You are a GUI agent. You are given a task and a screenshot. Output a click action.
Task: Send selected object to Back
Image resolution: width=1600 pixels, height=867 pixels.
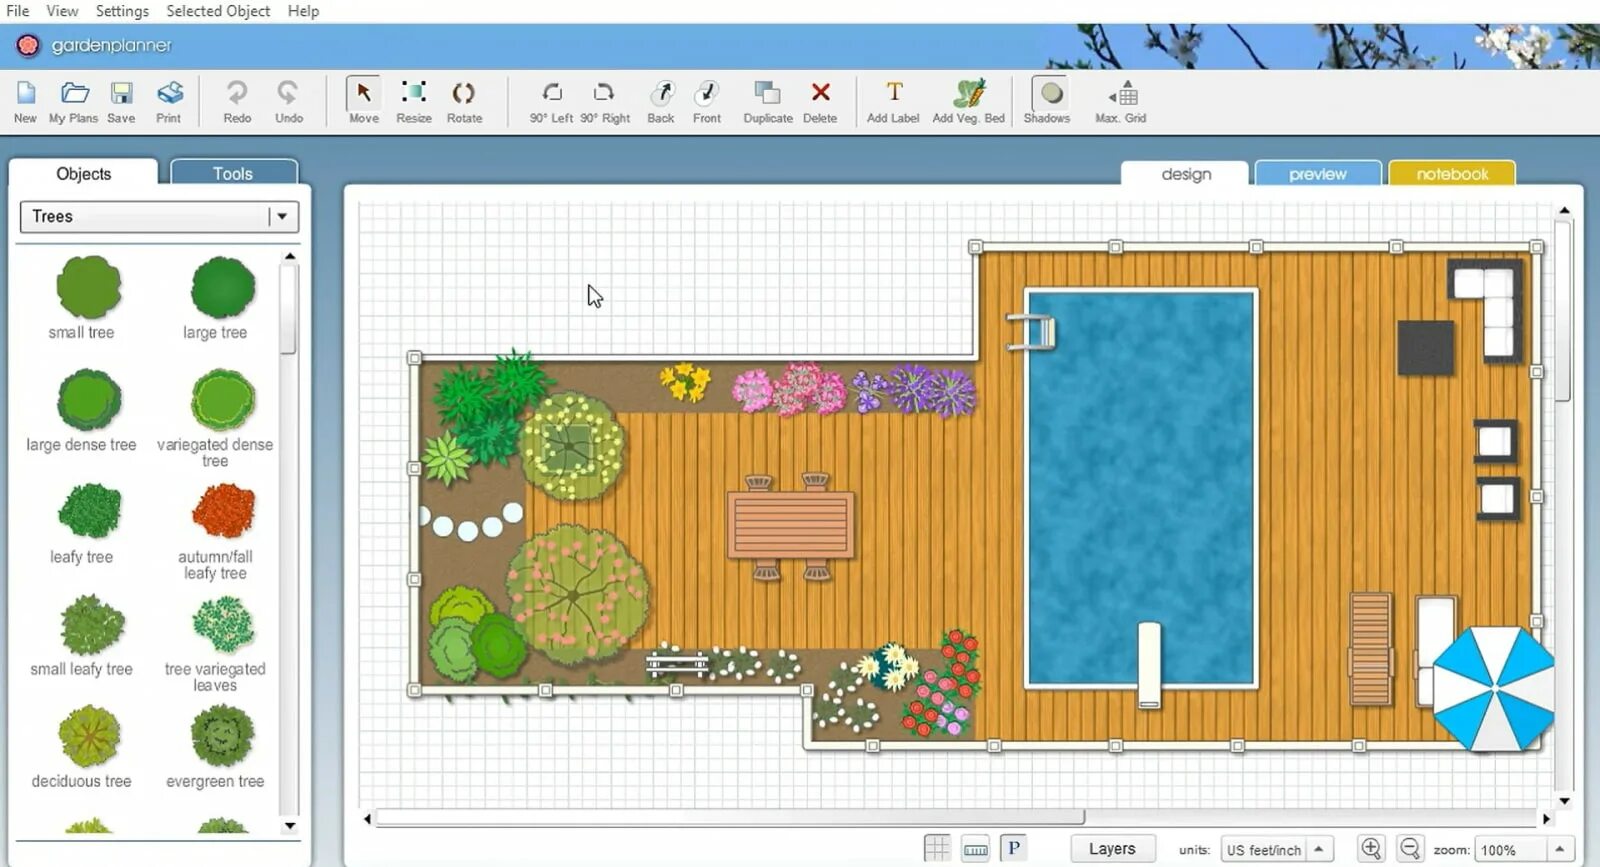click(661, 93)
